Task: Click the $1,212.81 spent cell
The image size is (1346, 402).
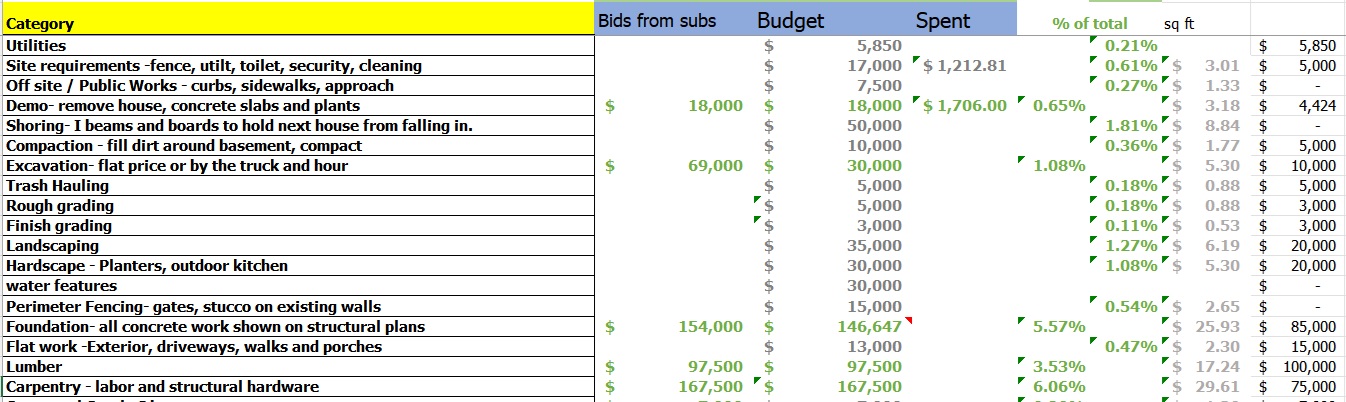Action: point(964,66)
